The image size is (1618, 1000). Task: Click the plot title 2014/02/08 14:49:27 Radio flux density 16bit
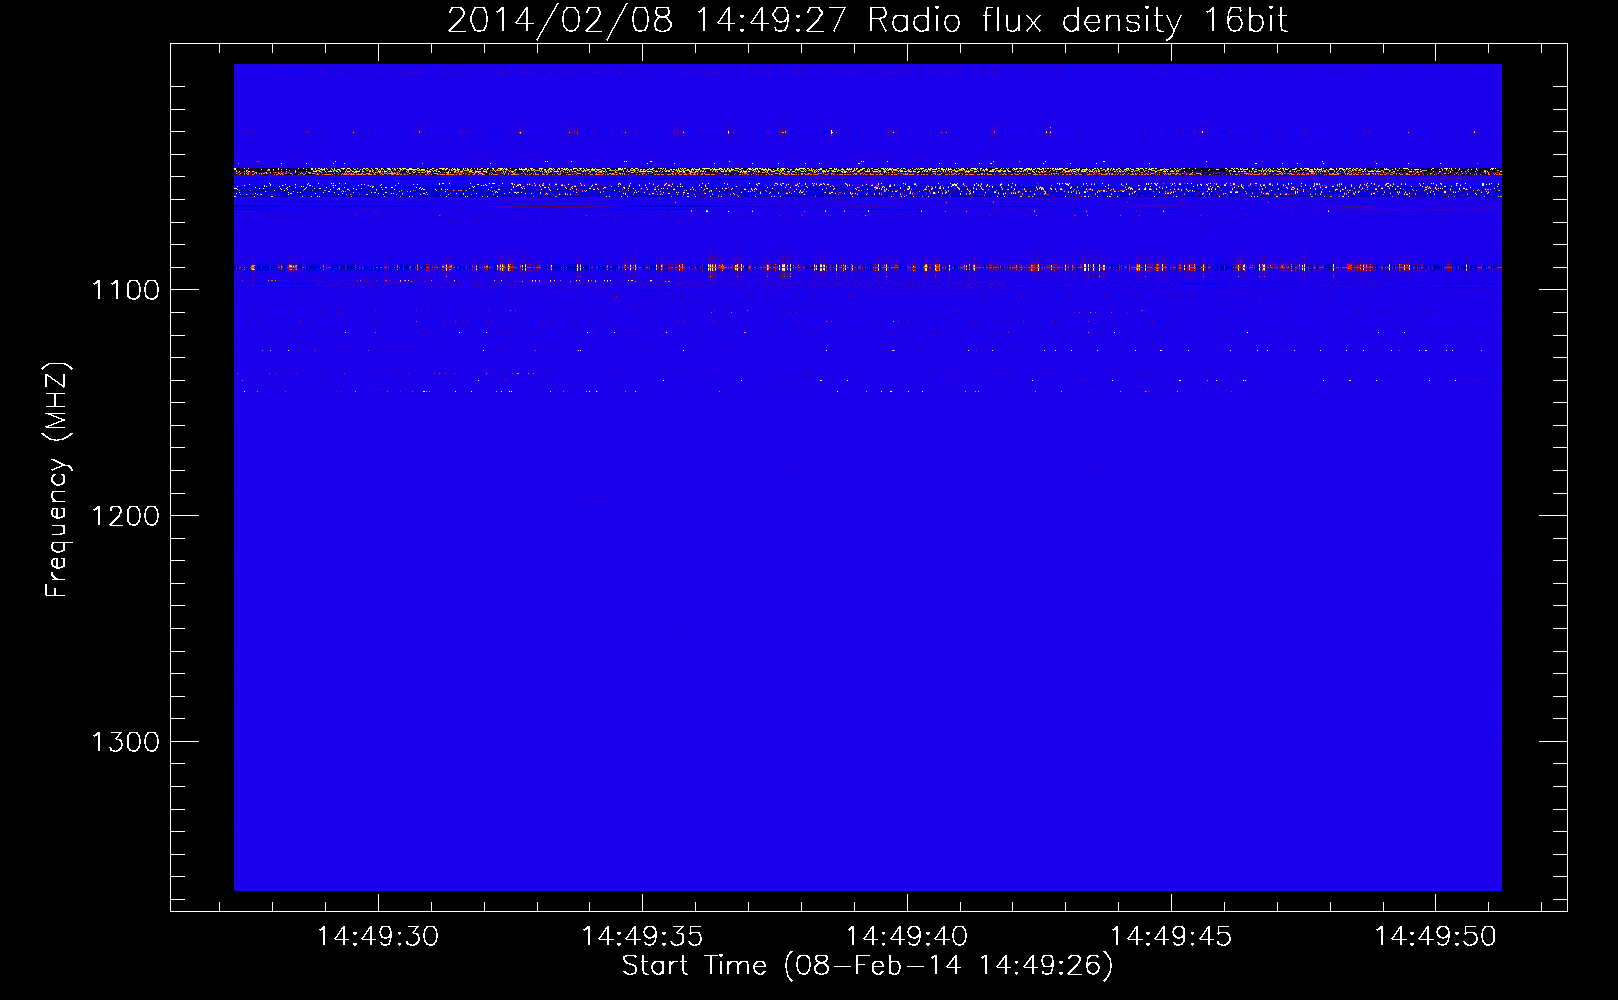[867, 20]
